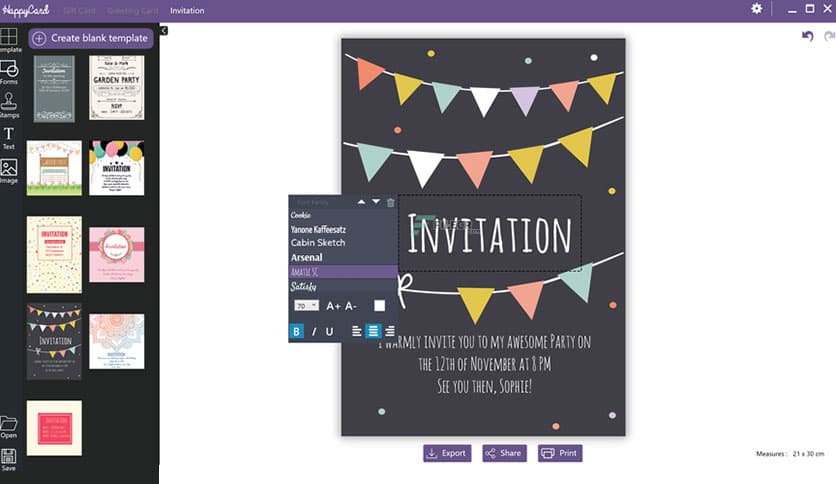Image resolution: width=836 pixels, height=484 pixels.
Task: Move text layer down with down arrow
Action: (x=376, y=202)
